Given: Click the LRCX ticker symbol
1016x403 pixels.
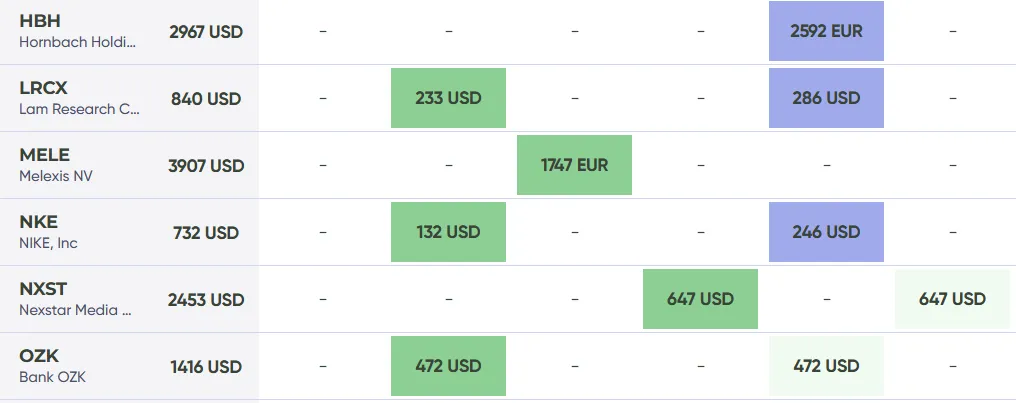Looking at the screenshot, I should point(43,88).
